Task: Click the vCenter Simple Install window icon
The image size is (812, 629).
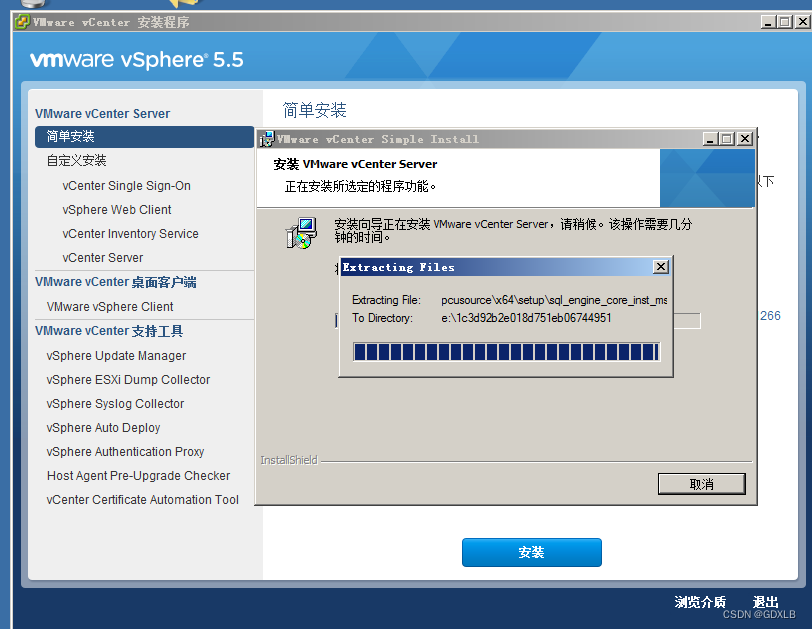Action: coord(267,139)
